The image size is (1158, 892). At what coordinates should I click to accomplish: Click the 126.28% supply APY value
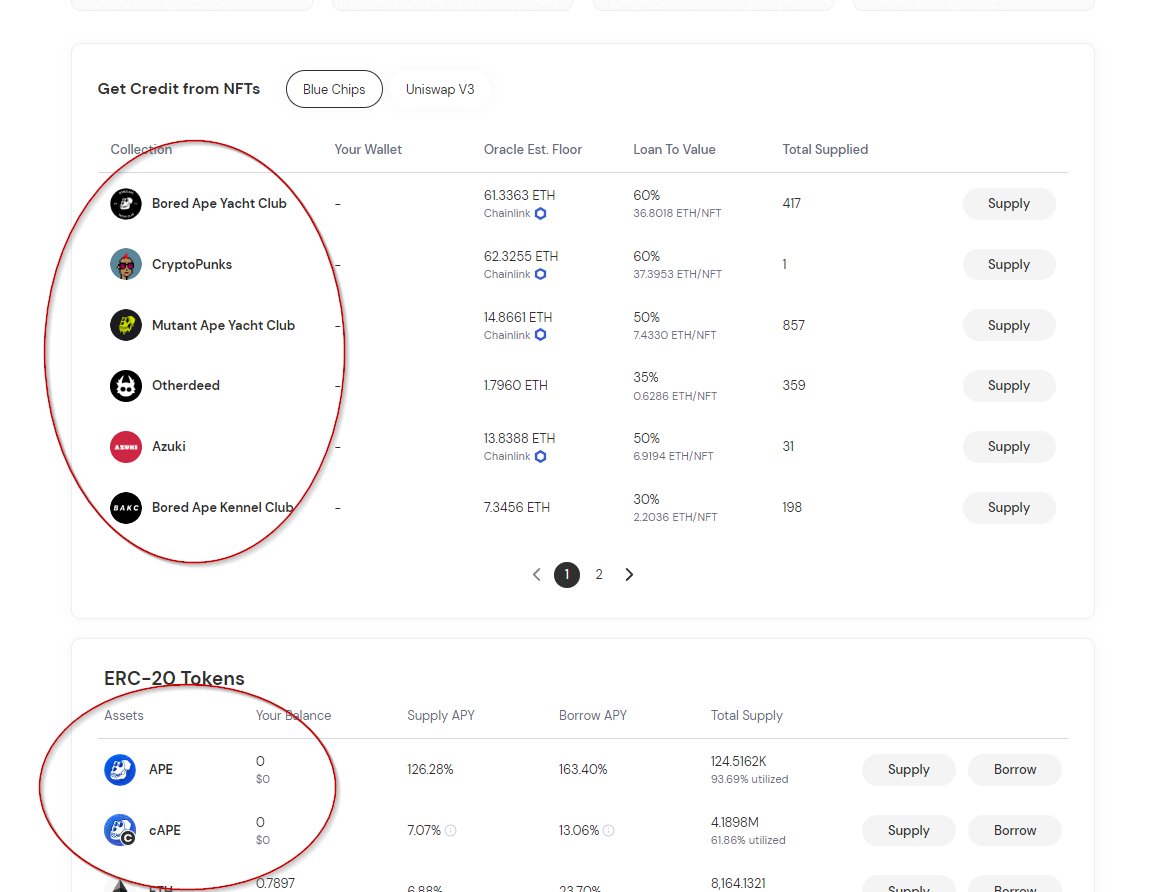click(x=430, y=769)
